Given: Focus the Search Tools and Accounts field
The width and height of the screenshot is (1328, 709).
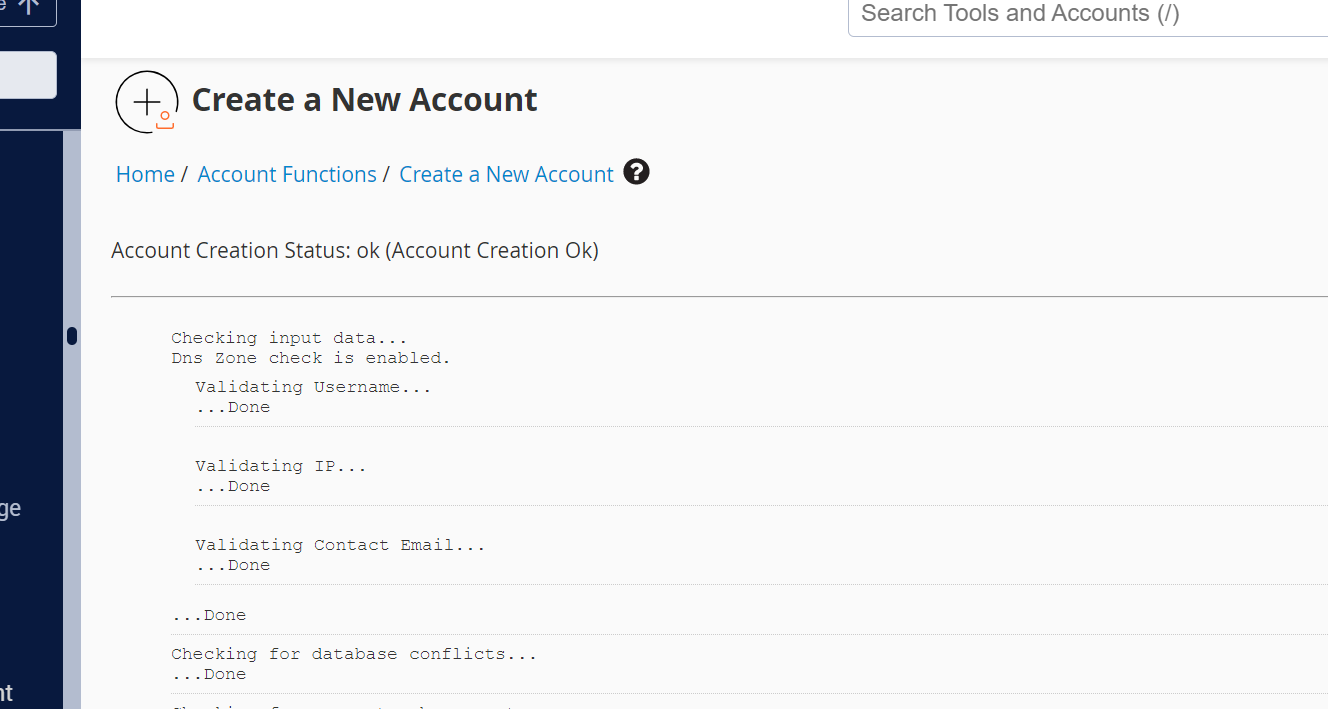Looking at the screenshot, I should [x=1088, y=14].
